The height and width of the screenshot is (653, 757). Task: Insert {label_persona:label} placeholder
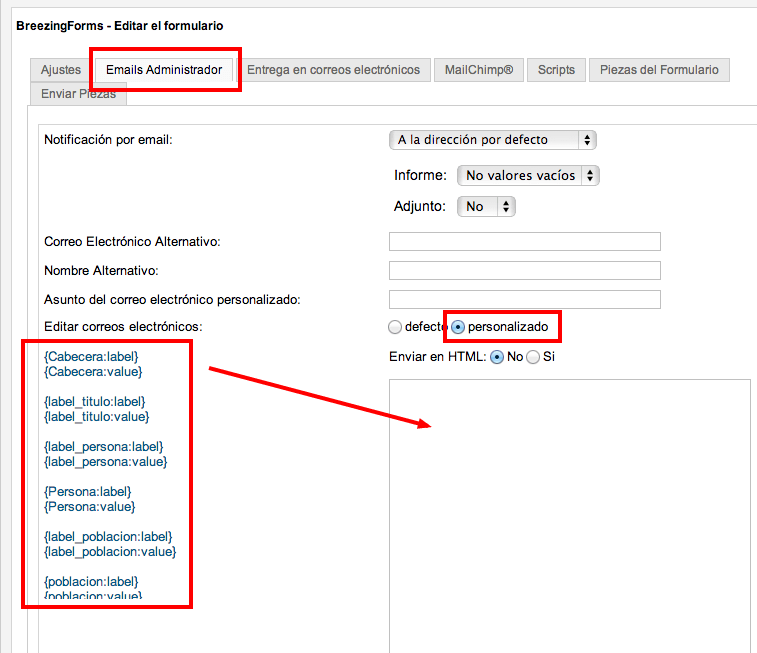(x=104, y=446)
